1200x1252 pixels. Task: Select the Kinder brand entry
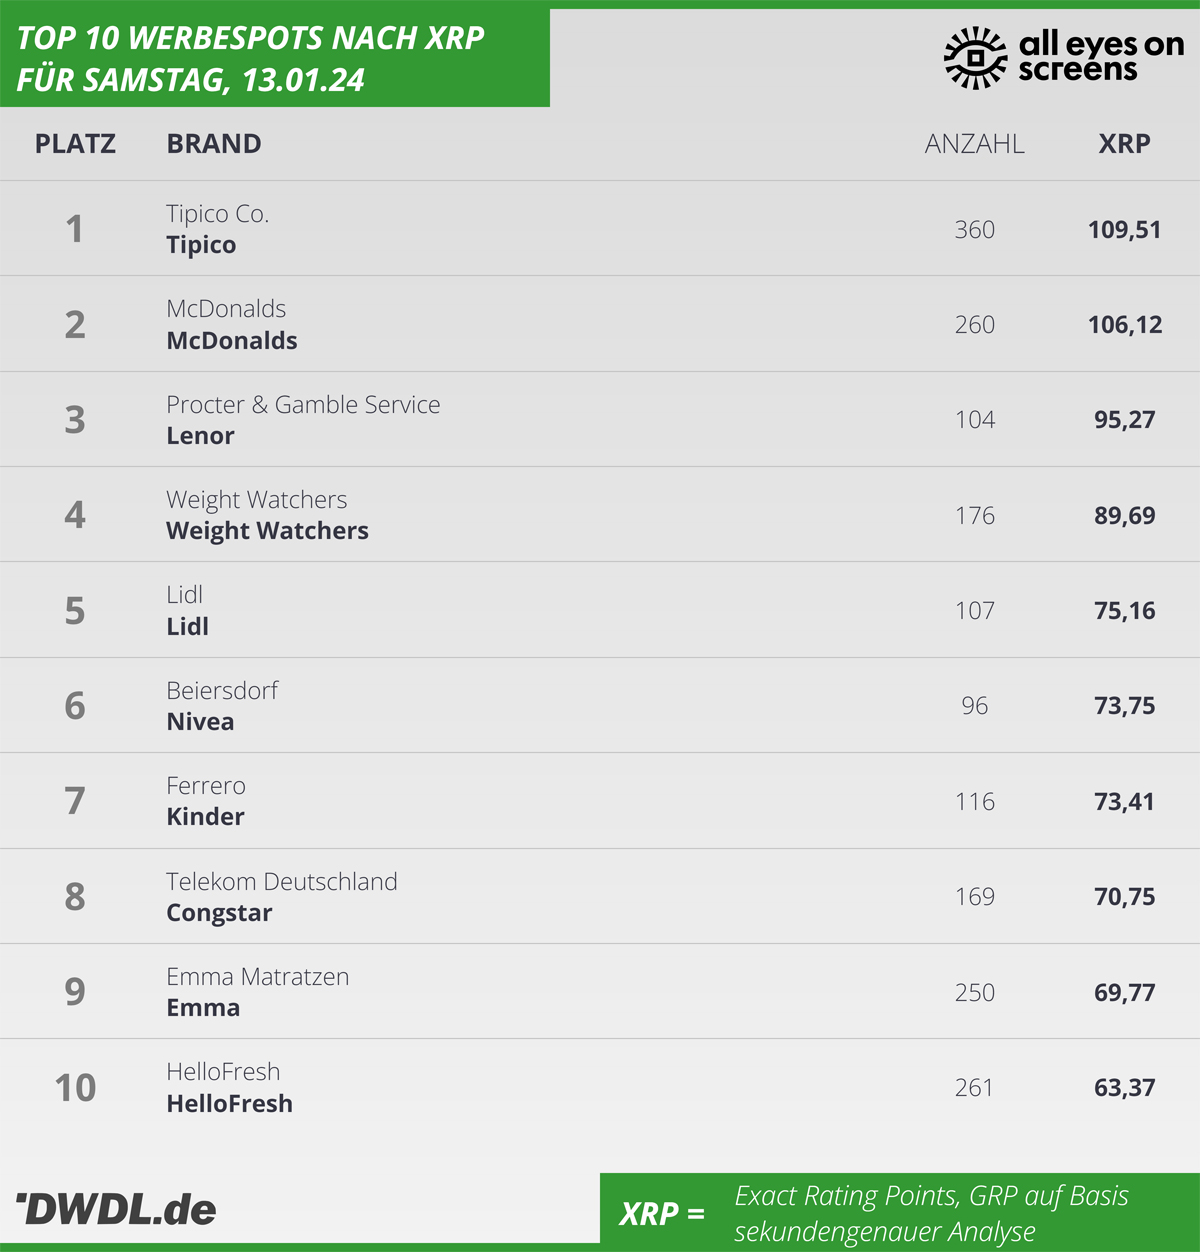click(205, 817)
